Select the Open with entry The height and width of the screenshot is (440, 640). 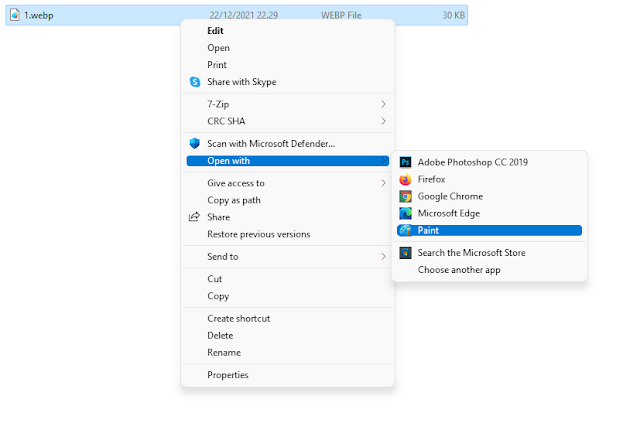pyautogui.click(x=288, y=161)
